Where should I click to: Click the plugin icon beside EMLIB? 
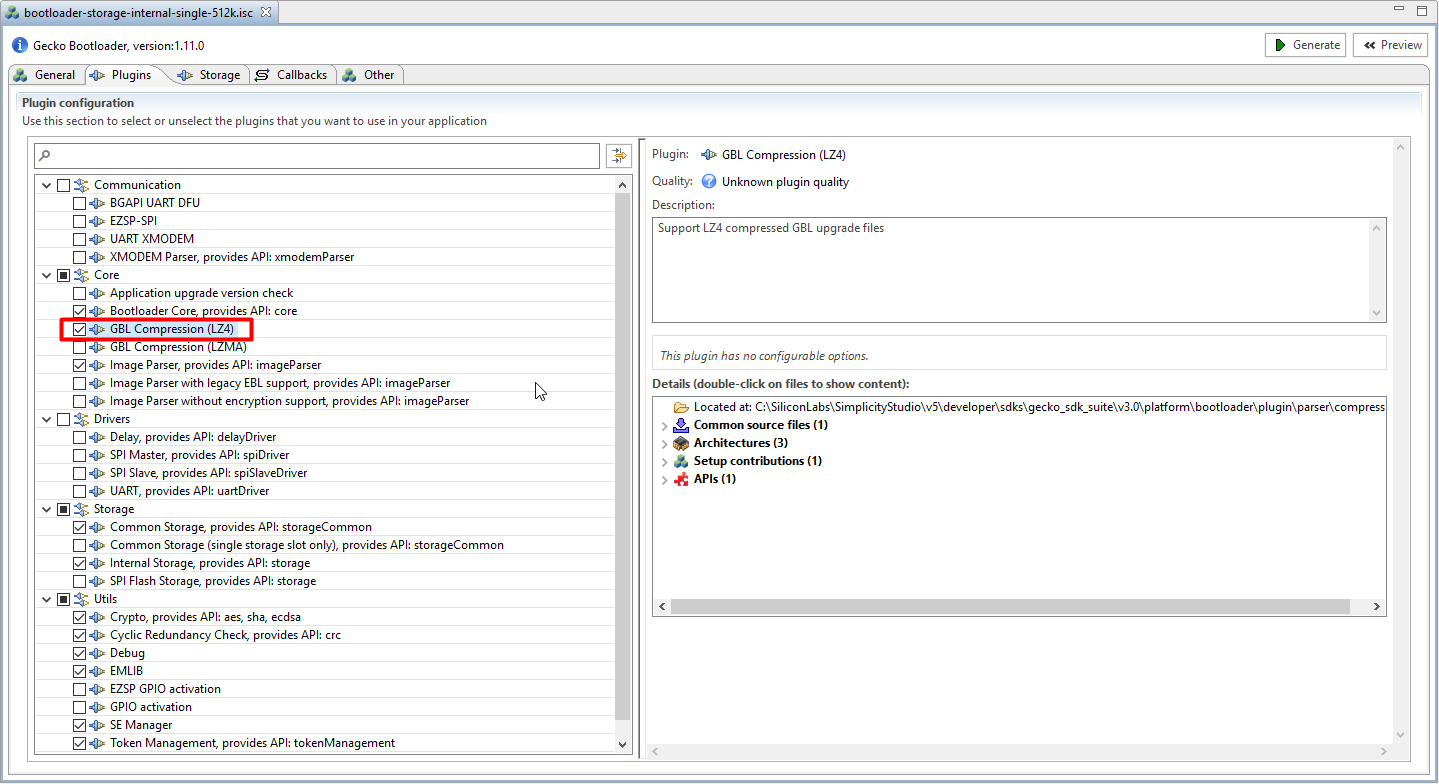(x=97, y=671)
